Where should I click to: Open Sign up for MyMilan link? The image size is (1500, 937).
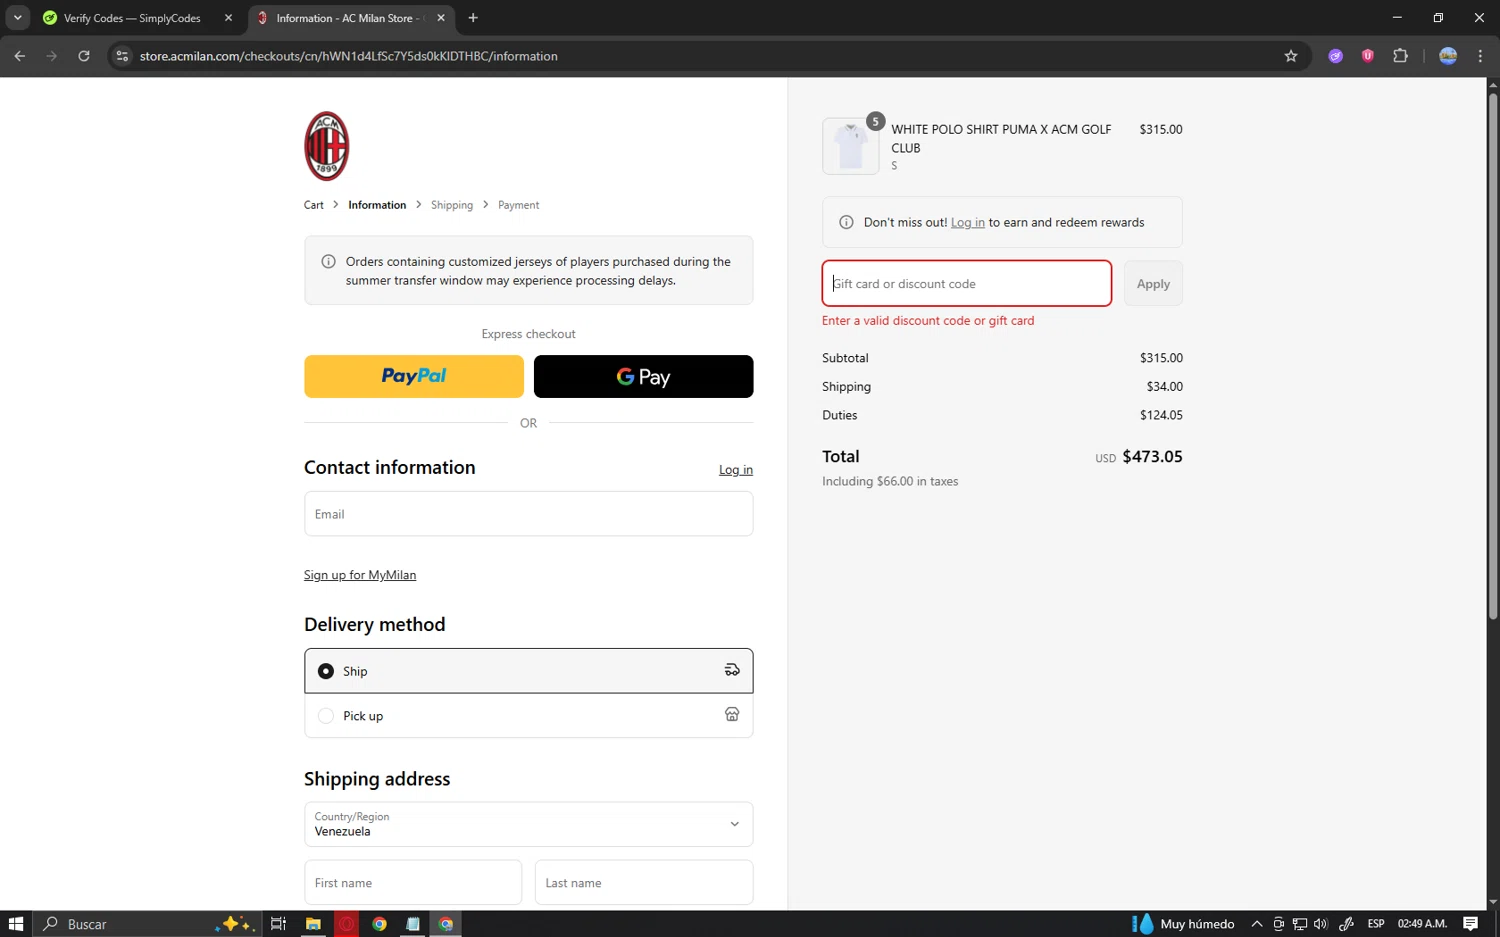coord(360,575)
